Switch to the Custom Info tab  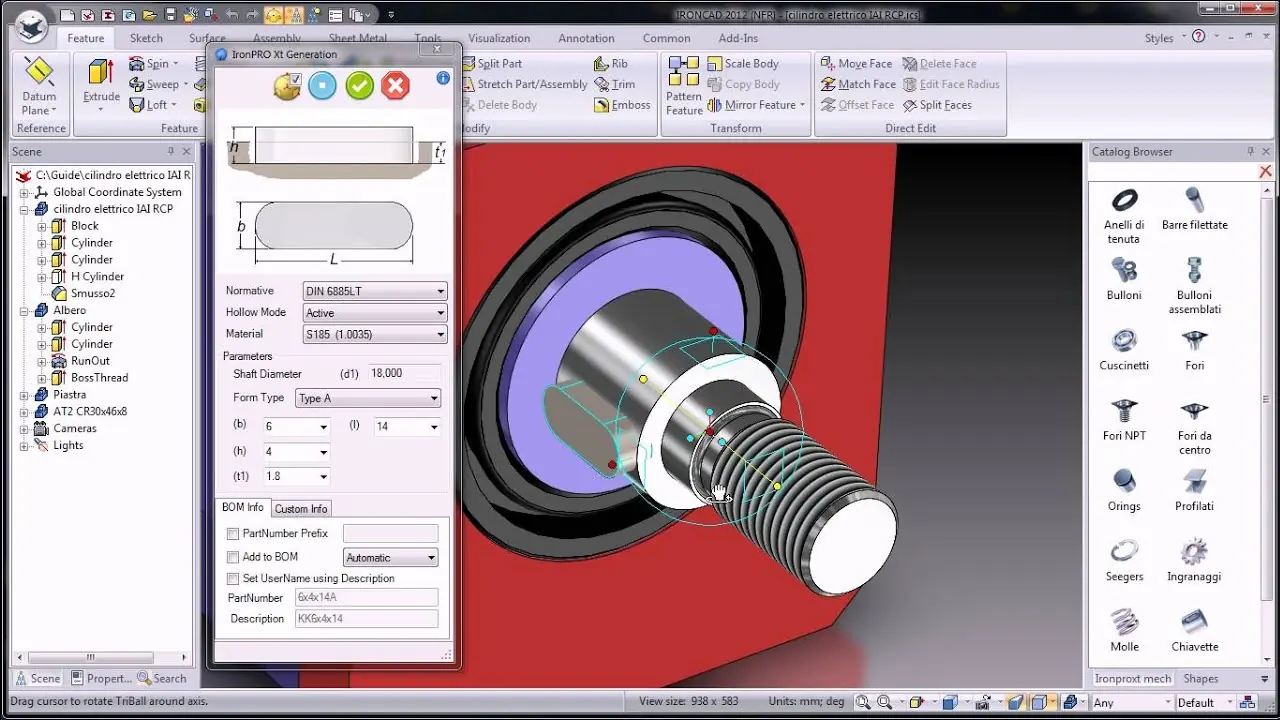[301, 509]
